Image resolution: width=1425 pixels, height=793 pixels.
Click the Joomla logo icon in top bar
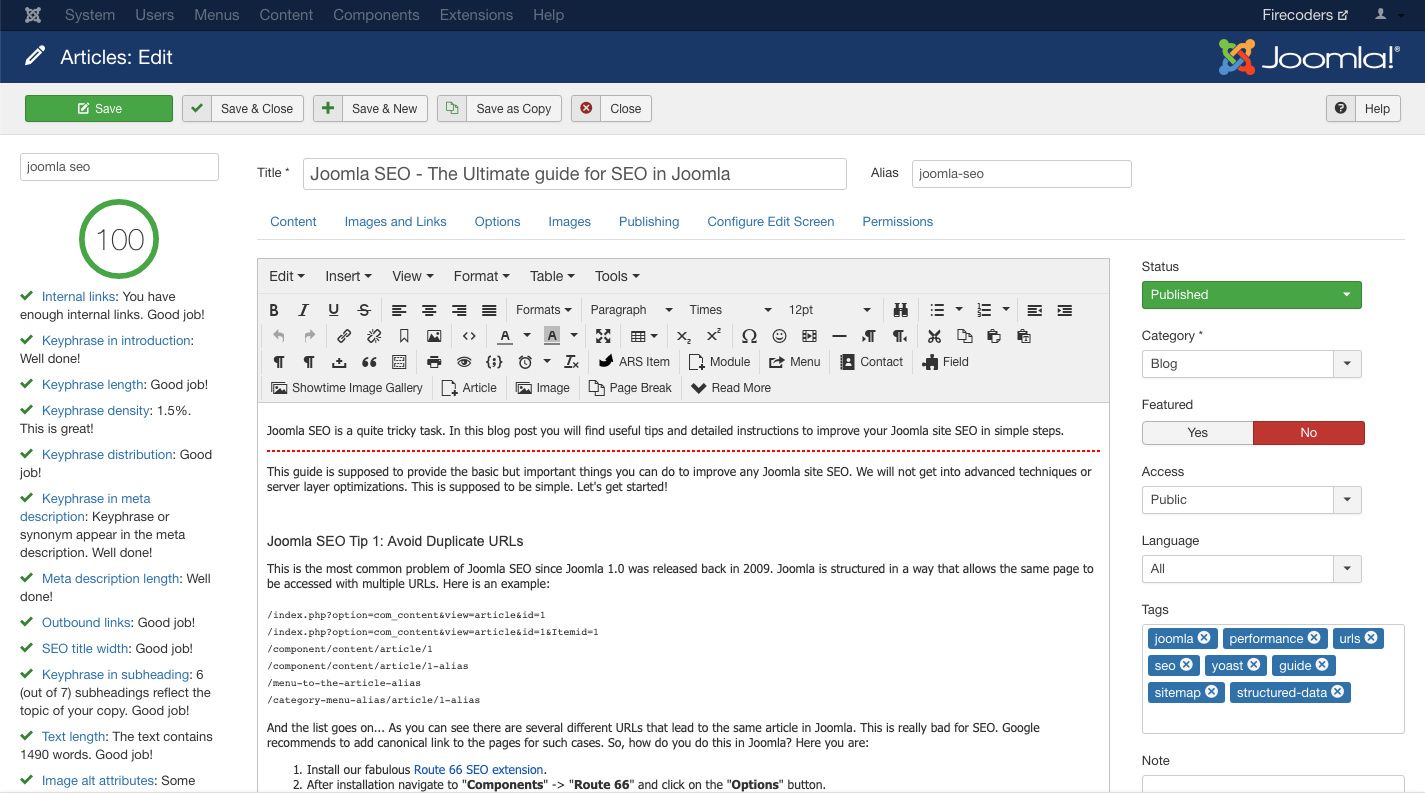point(34,15)
